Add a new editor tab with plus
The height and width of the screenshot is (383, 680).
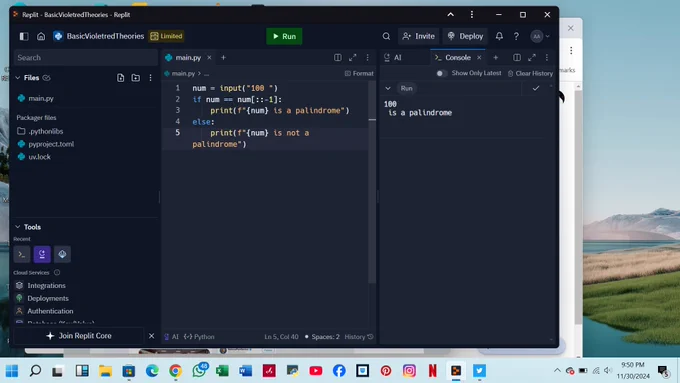tap(223, 58)
